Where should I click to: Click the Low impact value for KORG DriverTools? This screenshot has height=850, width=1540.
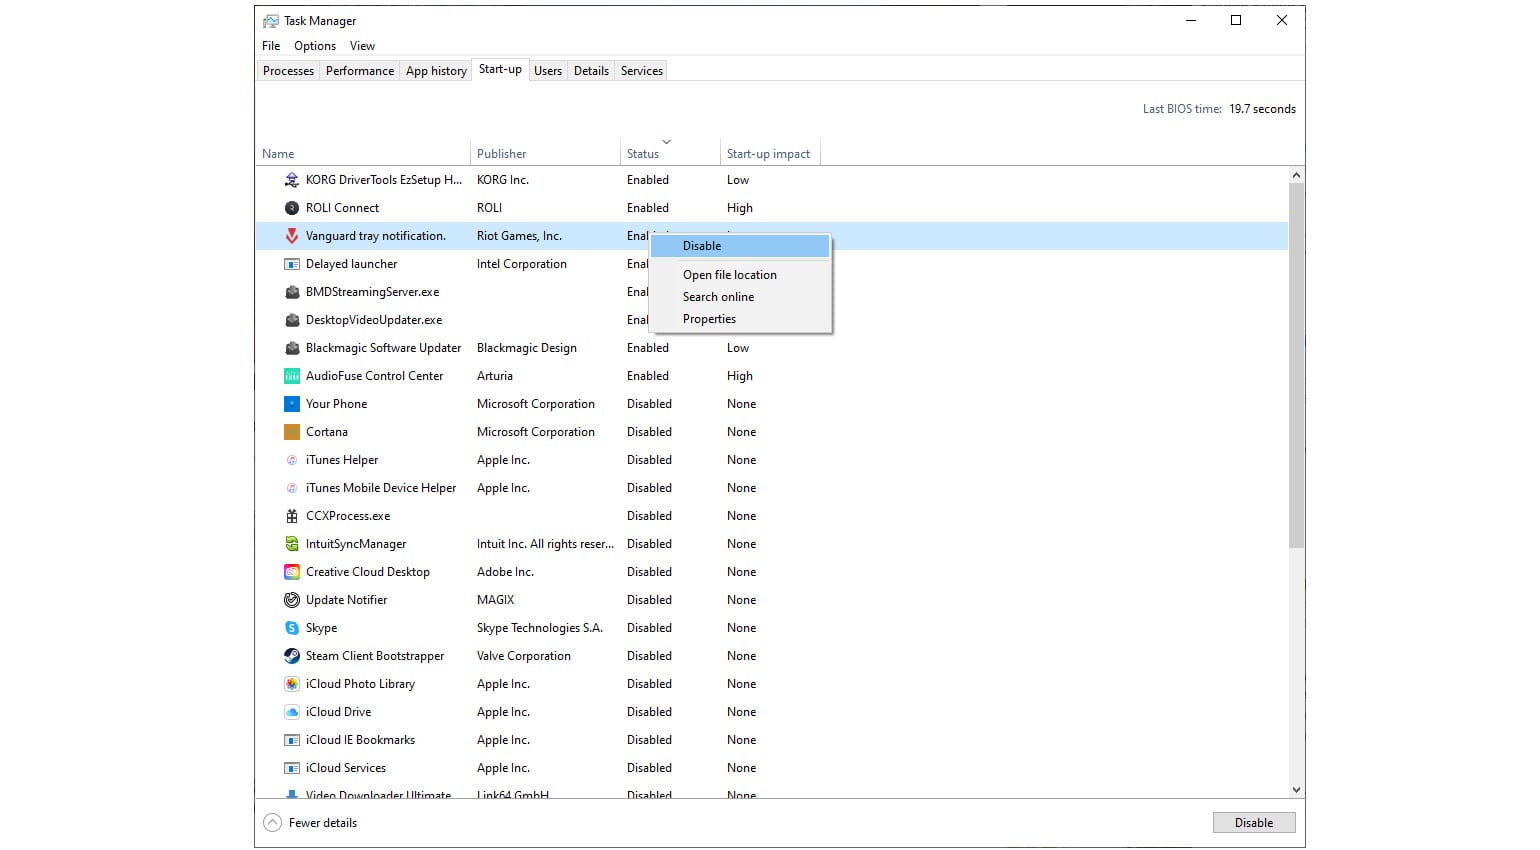point(738,180)
